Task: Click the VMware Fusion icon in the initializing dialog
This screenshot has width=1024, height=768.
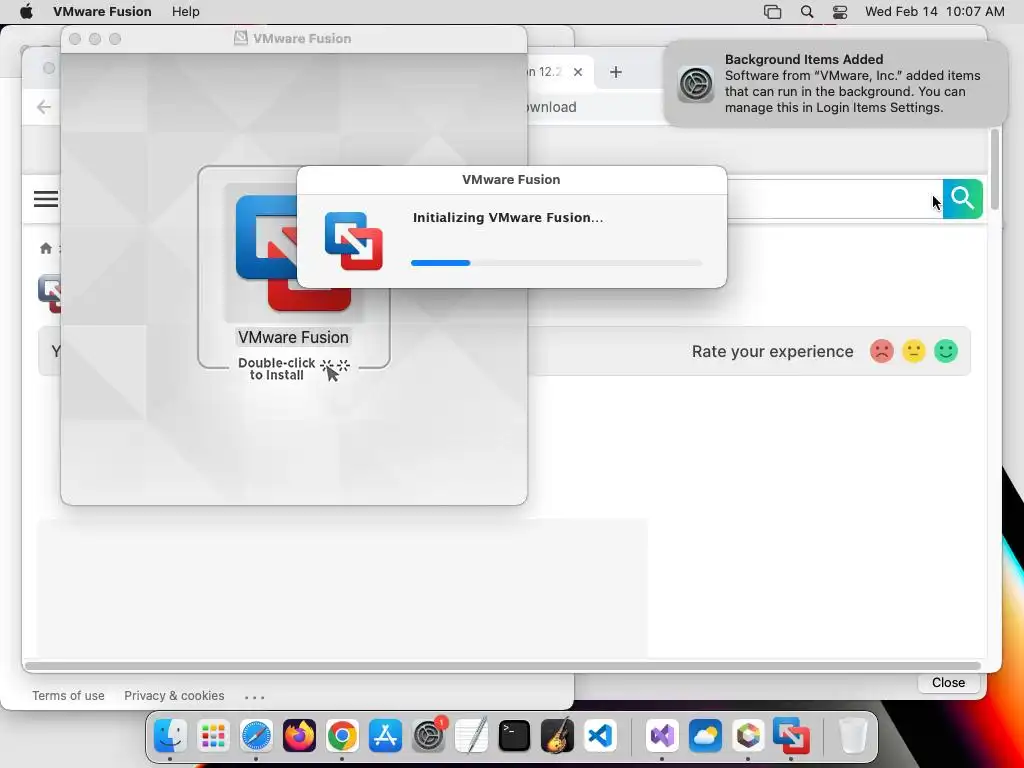Action: pos(353,241)
